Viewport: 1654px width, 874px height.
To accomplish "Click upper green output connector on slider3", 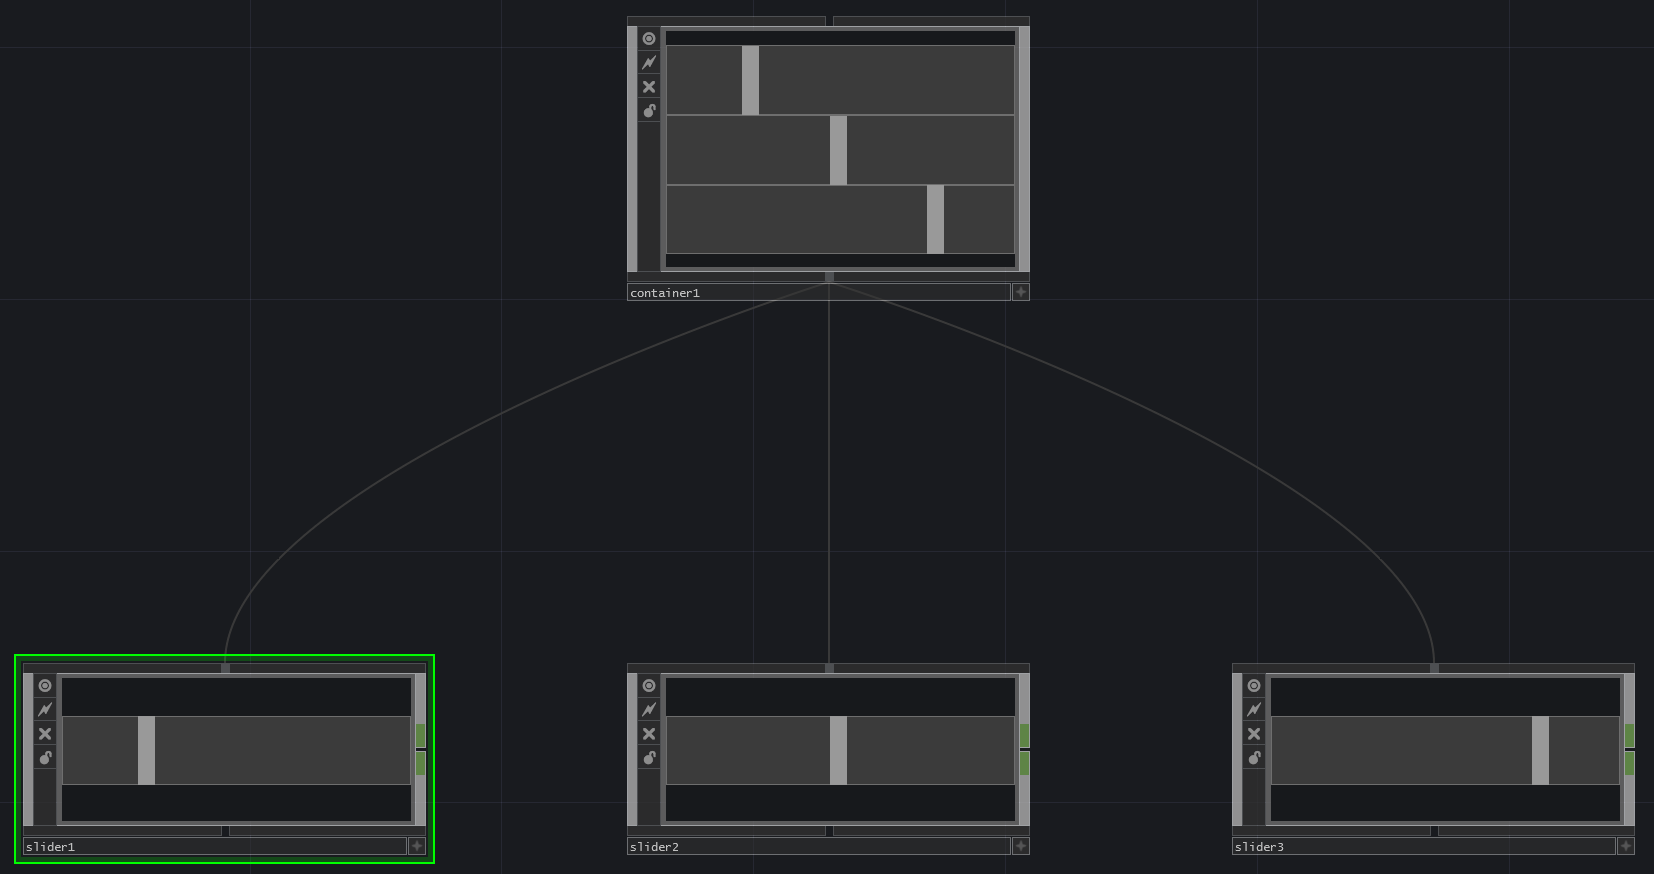I will [x=1630, y=736].
